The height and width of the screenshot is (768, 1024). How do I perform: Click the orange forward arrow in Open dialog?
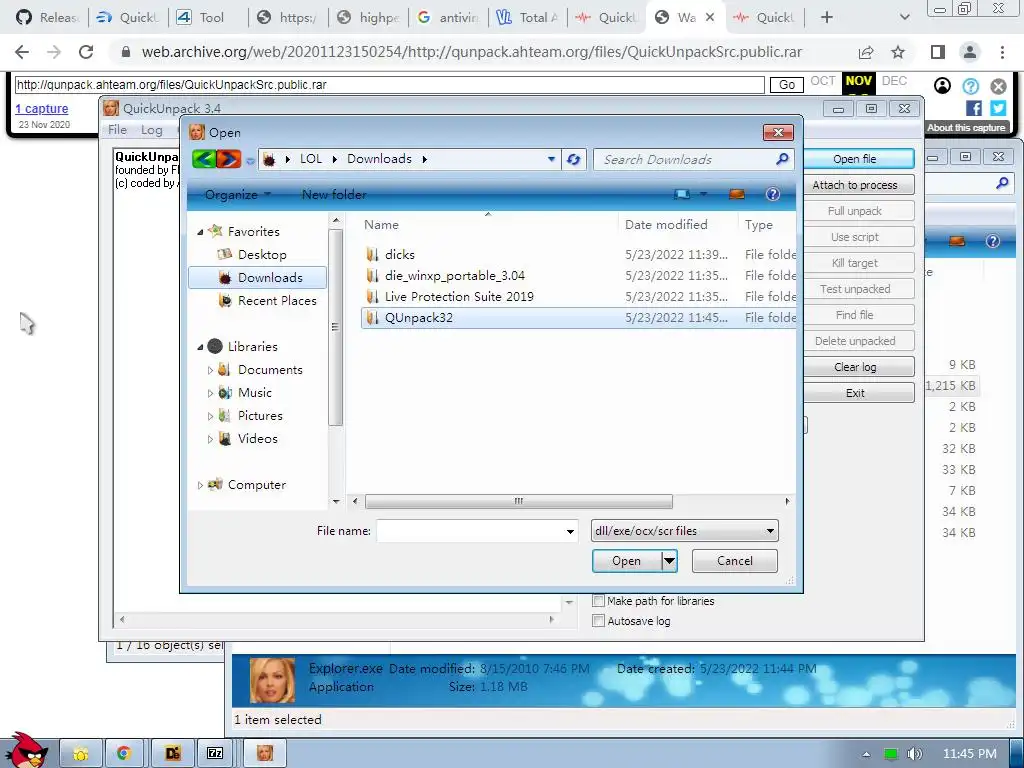[x=229, y=159]
